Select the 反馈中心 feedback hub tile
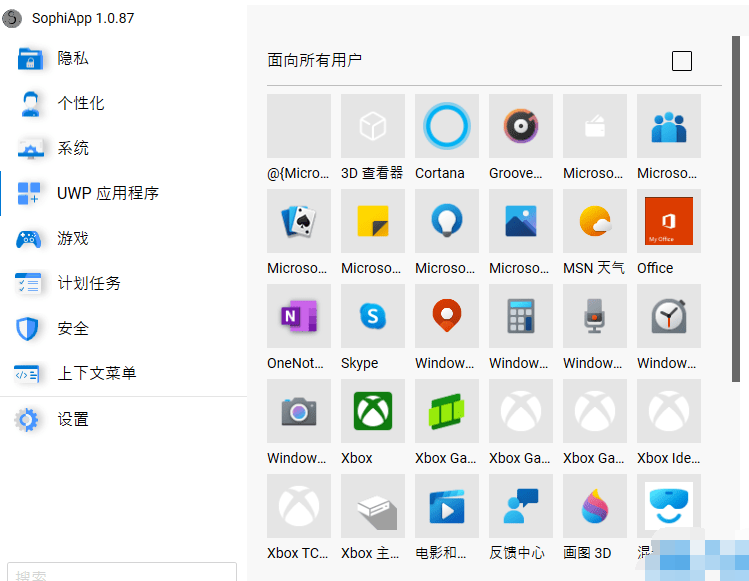 tap(521, 506)
